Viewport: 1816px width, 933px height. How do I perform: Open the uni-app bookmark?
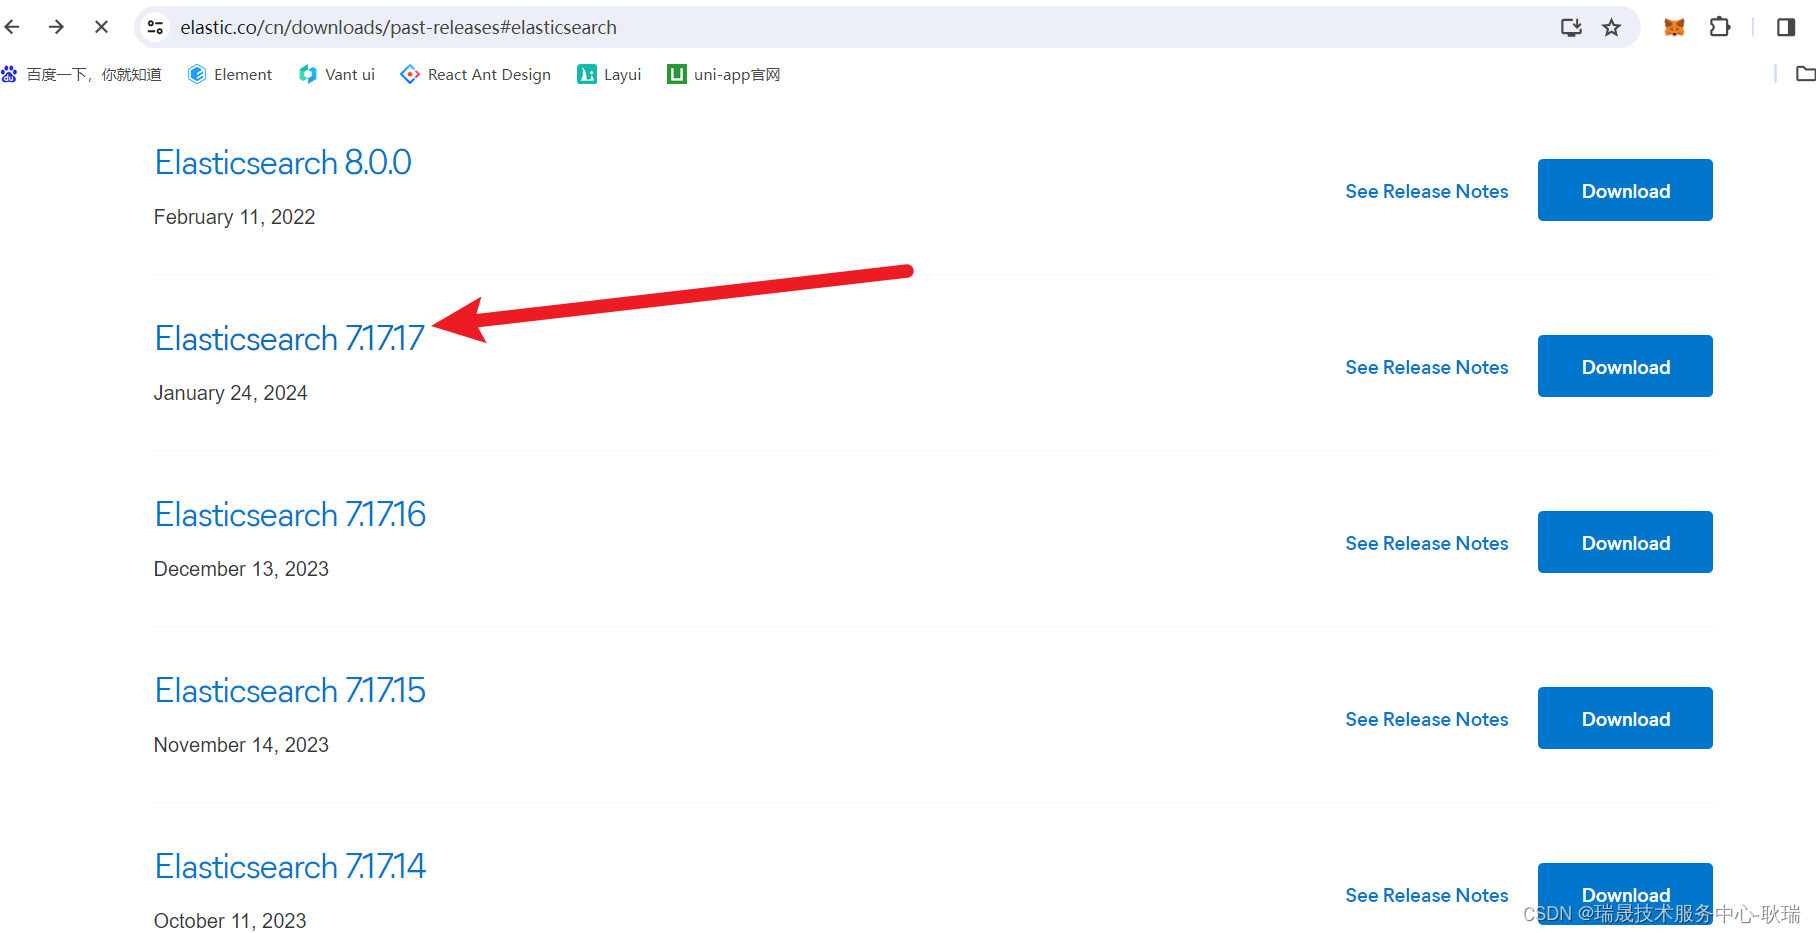pyautogui.click(x=724, y=74)
